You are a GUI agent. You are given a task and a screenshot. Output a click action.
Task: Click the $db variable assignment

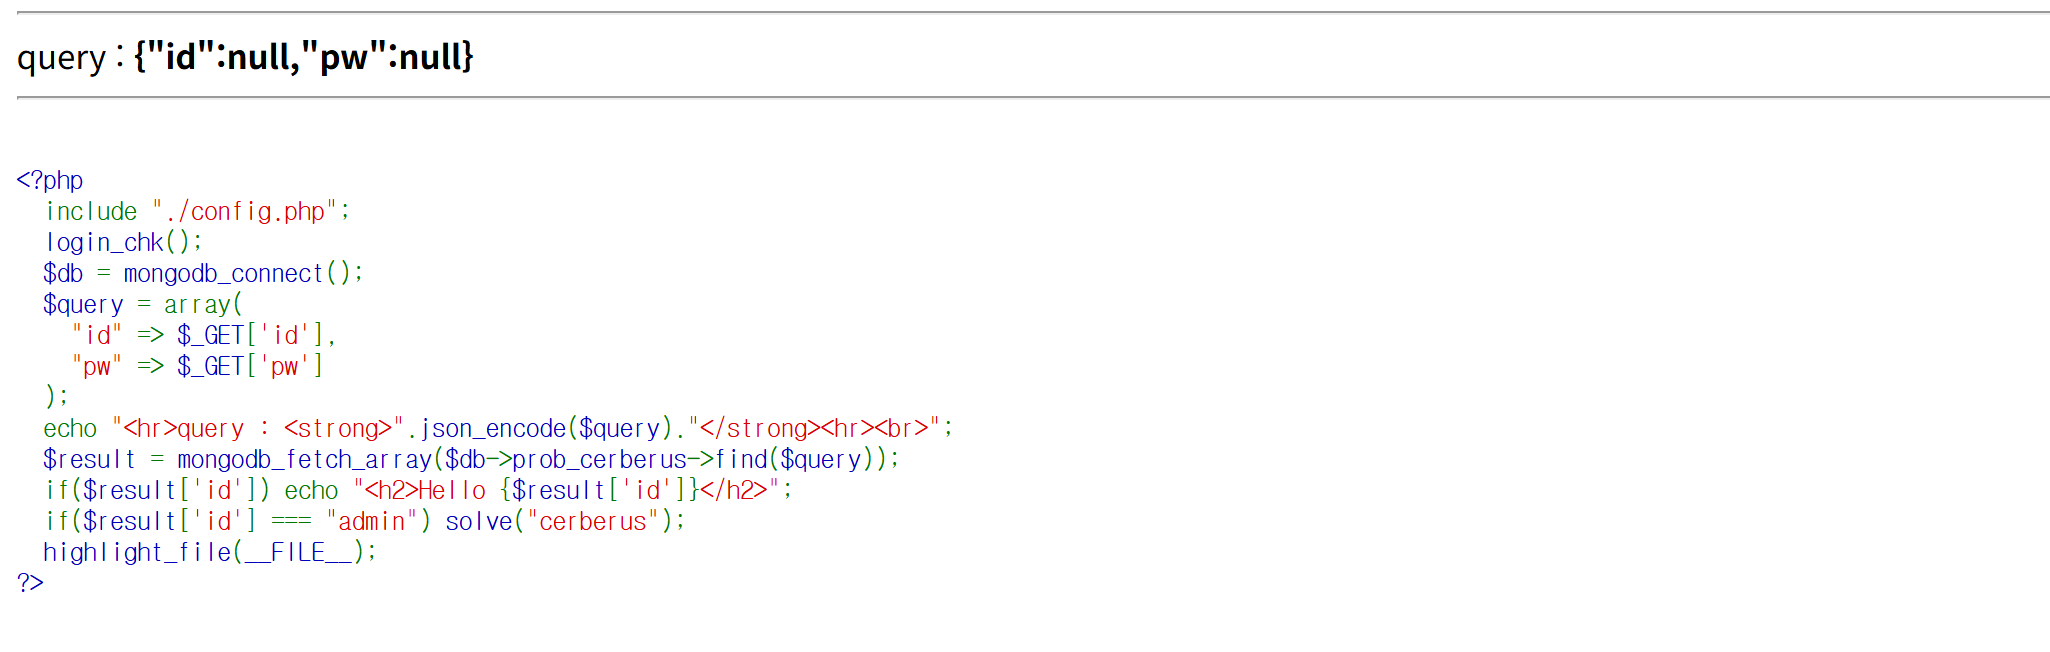63,274
